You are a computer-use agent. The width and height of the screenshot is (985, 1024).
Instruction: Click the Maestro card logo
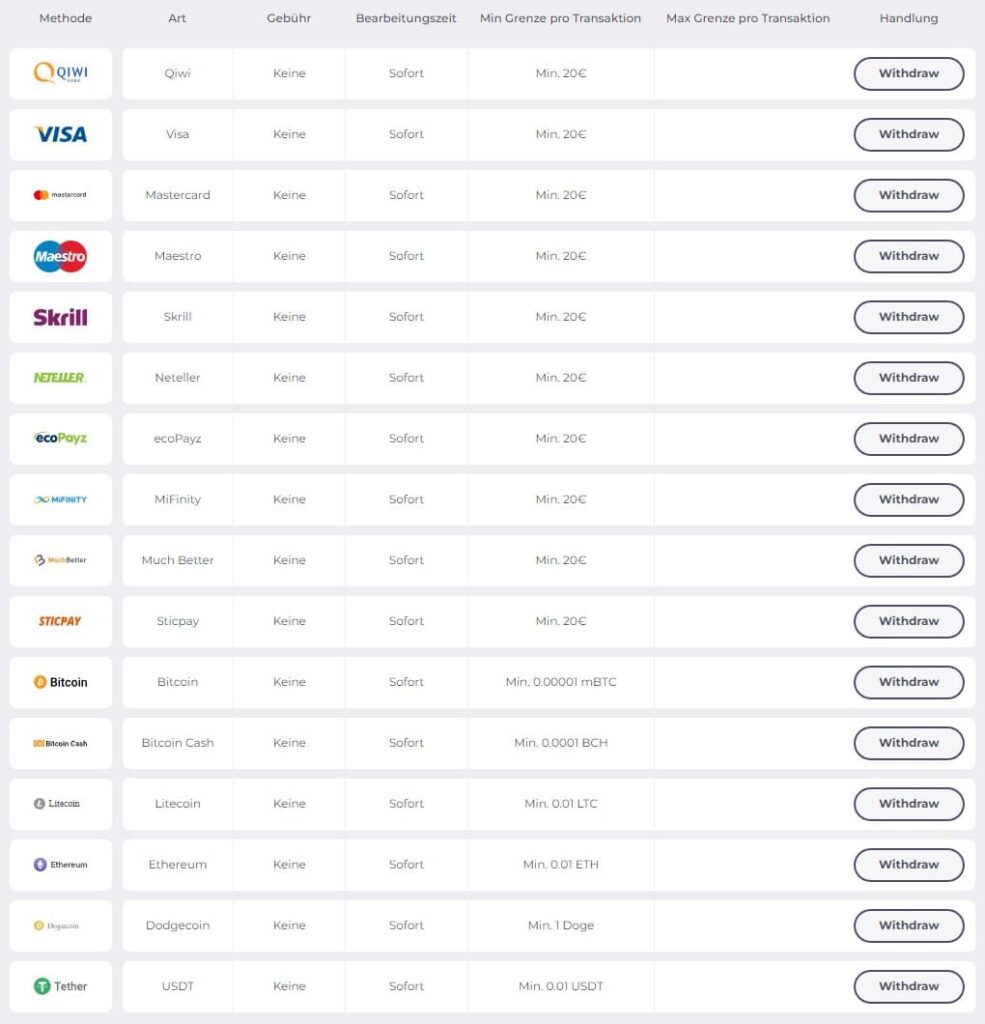[60, 256]
